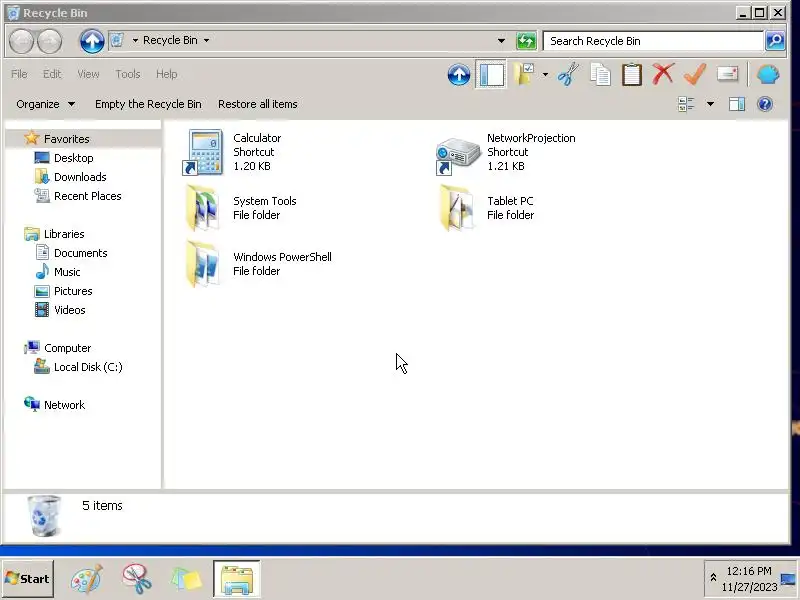
Task: Click the email envelope toolbar icon
Action: tap(727, 74)
